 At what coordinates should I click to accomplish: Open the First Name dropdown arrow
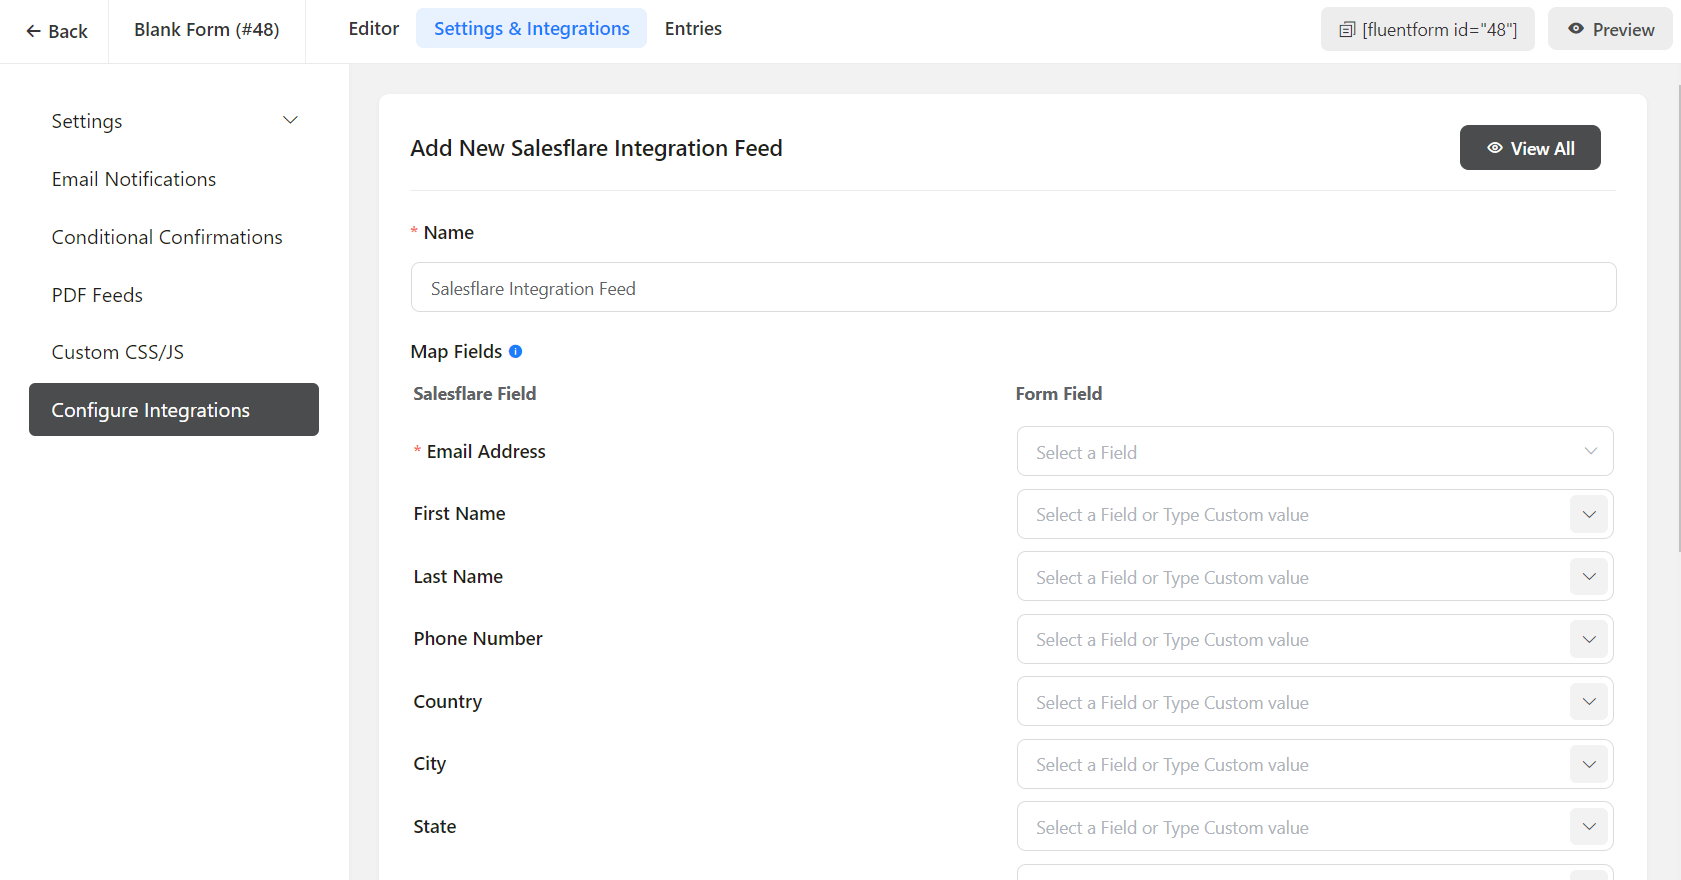pos(1588,515)
